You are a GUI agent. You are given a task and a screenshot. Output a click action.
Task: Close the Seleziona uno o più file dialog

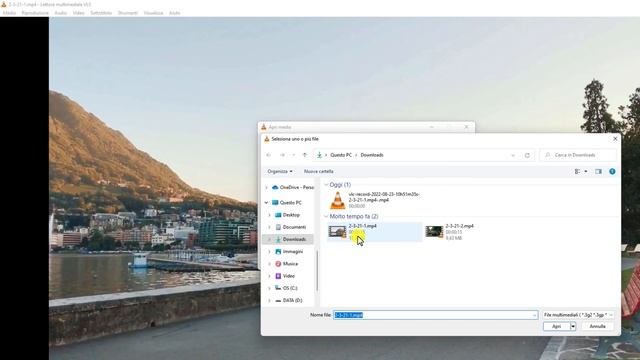pos(615,139)
